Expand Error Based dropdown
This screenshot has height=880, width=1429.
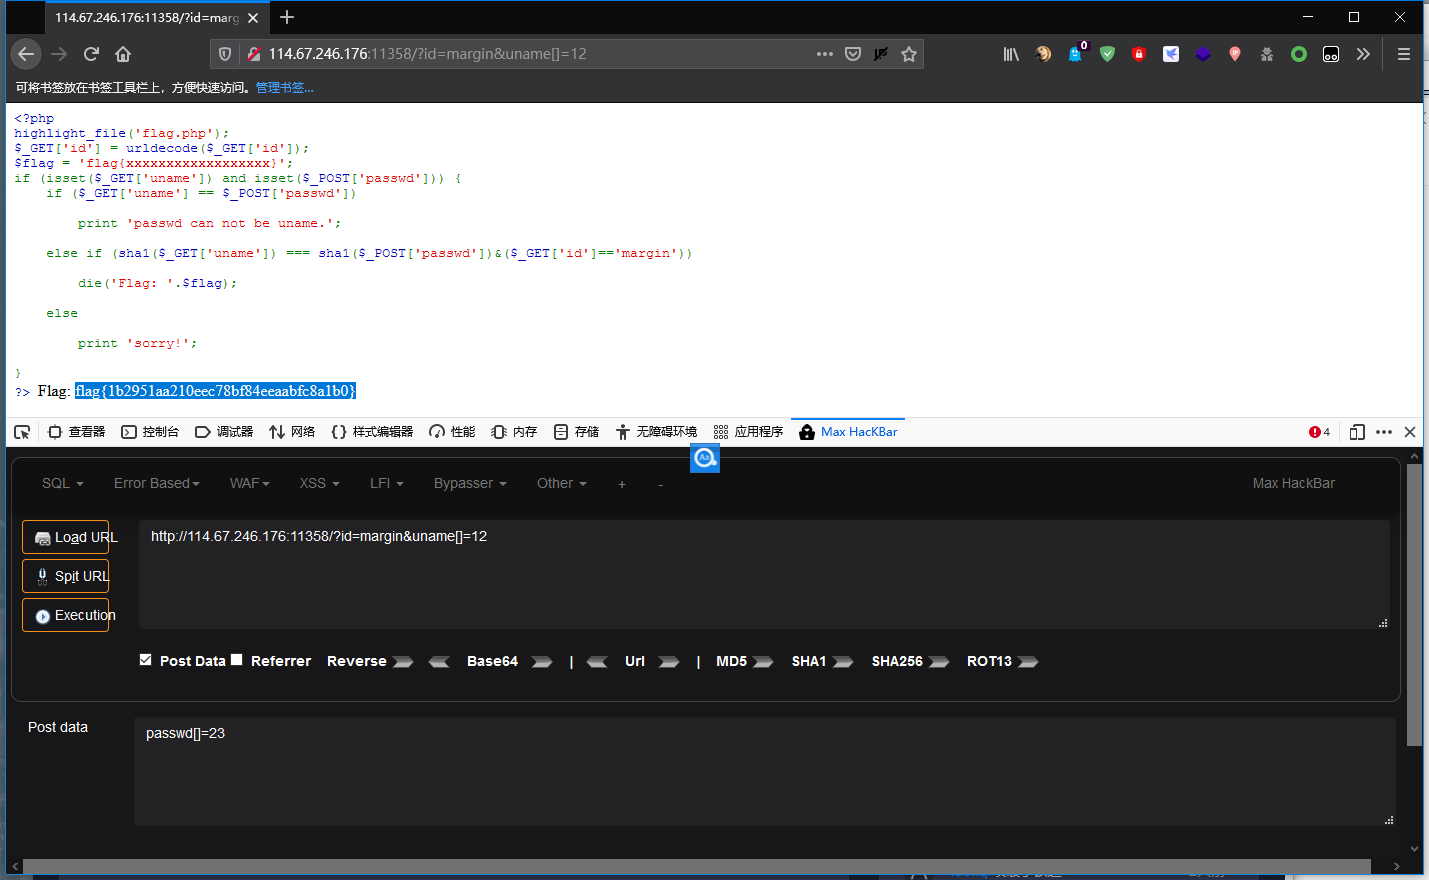coord(157,483)
